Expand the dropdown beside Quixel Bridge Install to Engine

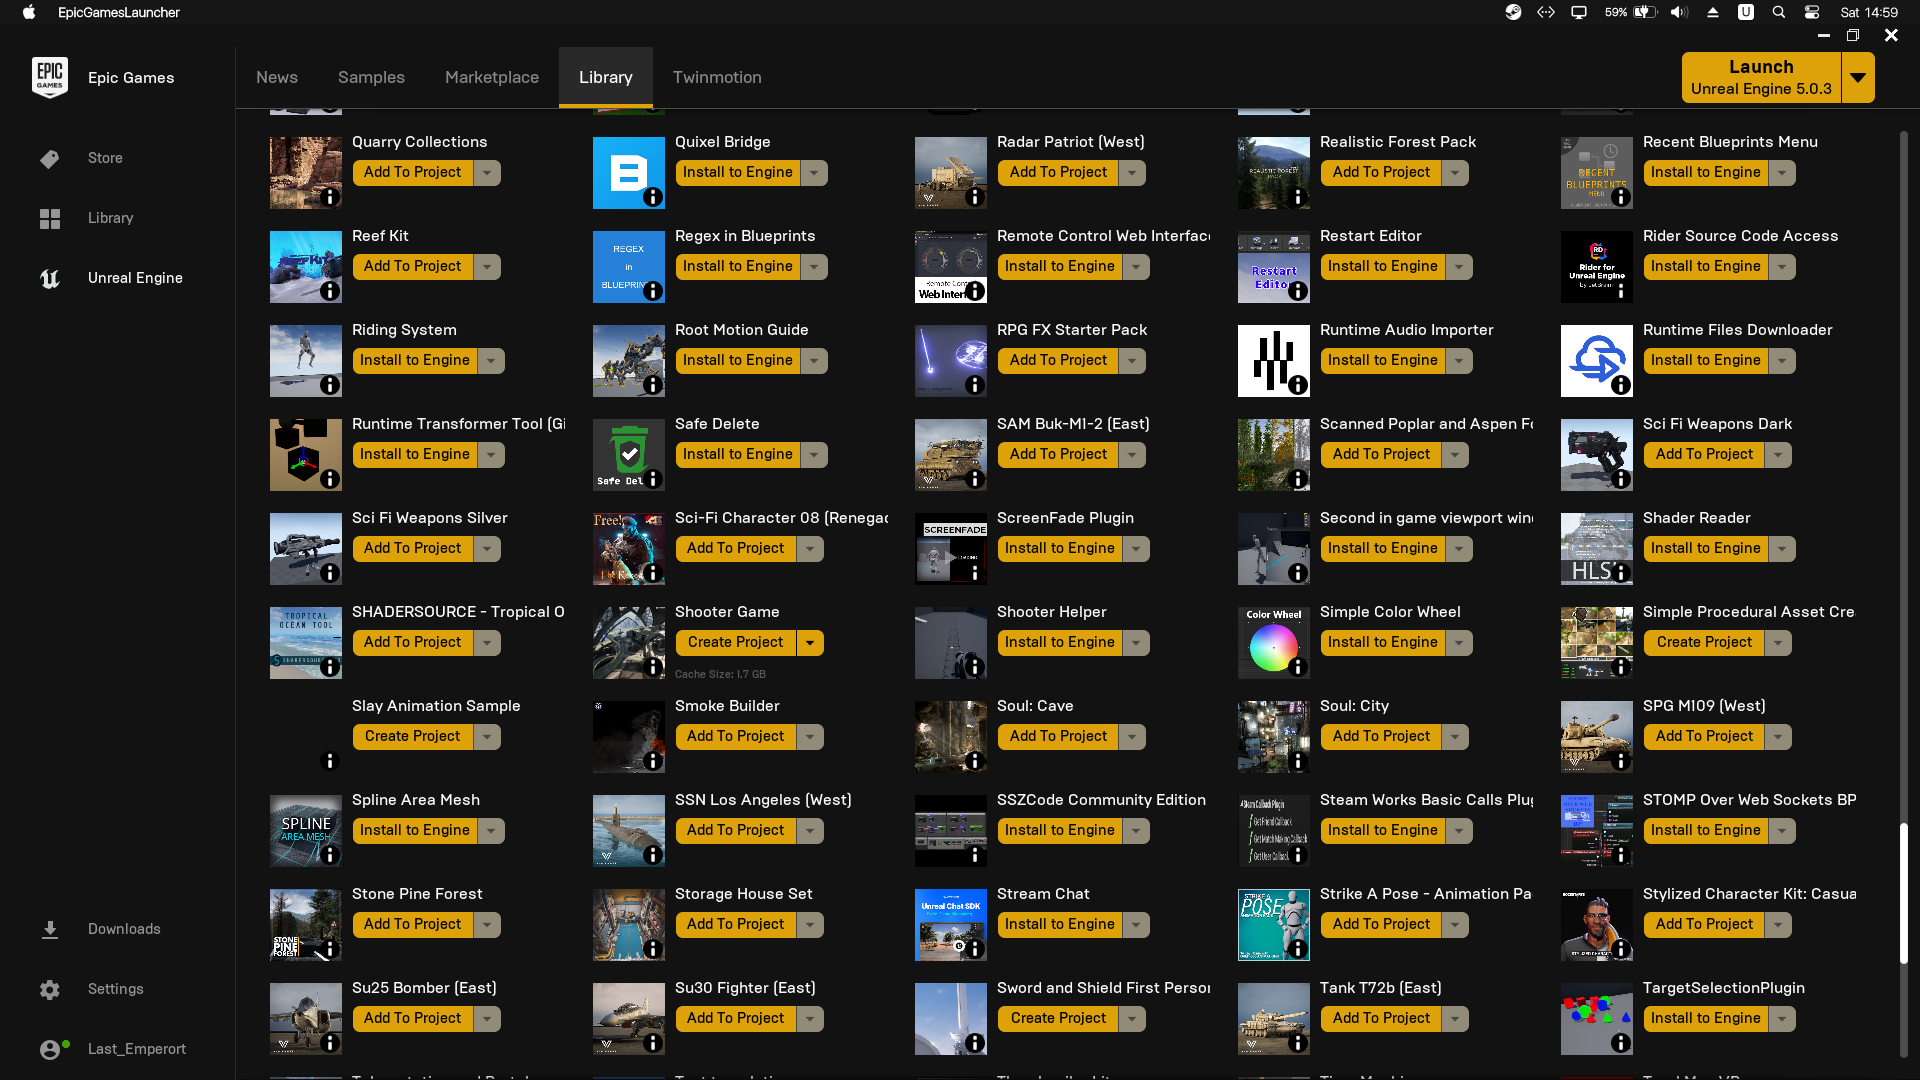pos(815,173)
